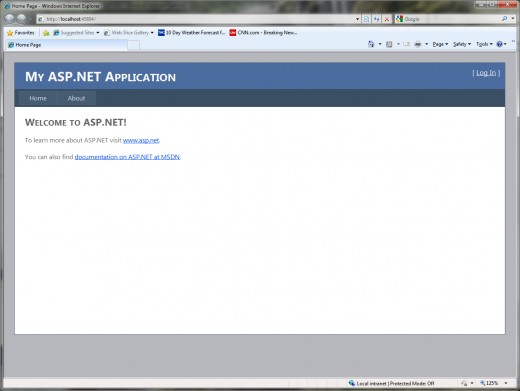
Task: Click the Compatibility View icon
Action: pyautogui.click(x=366, y=19)
